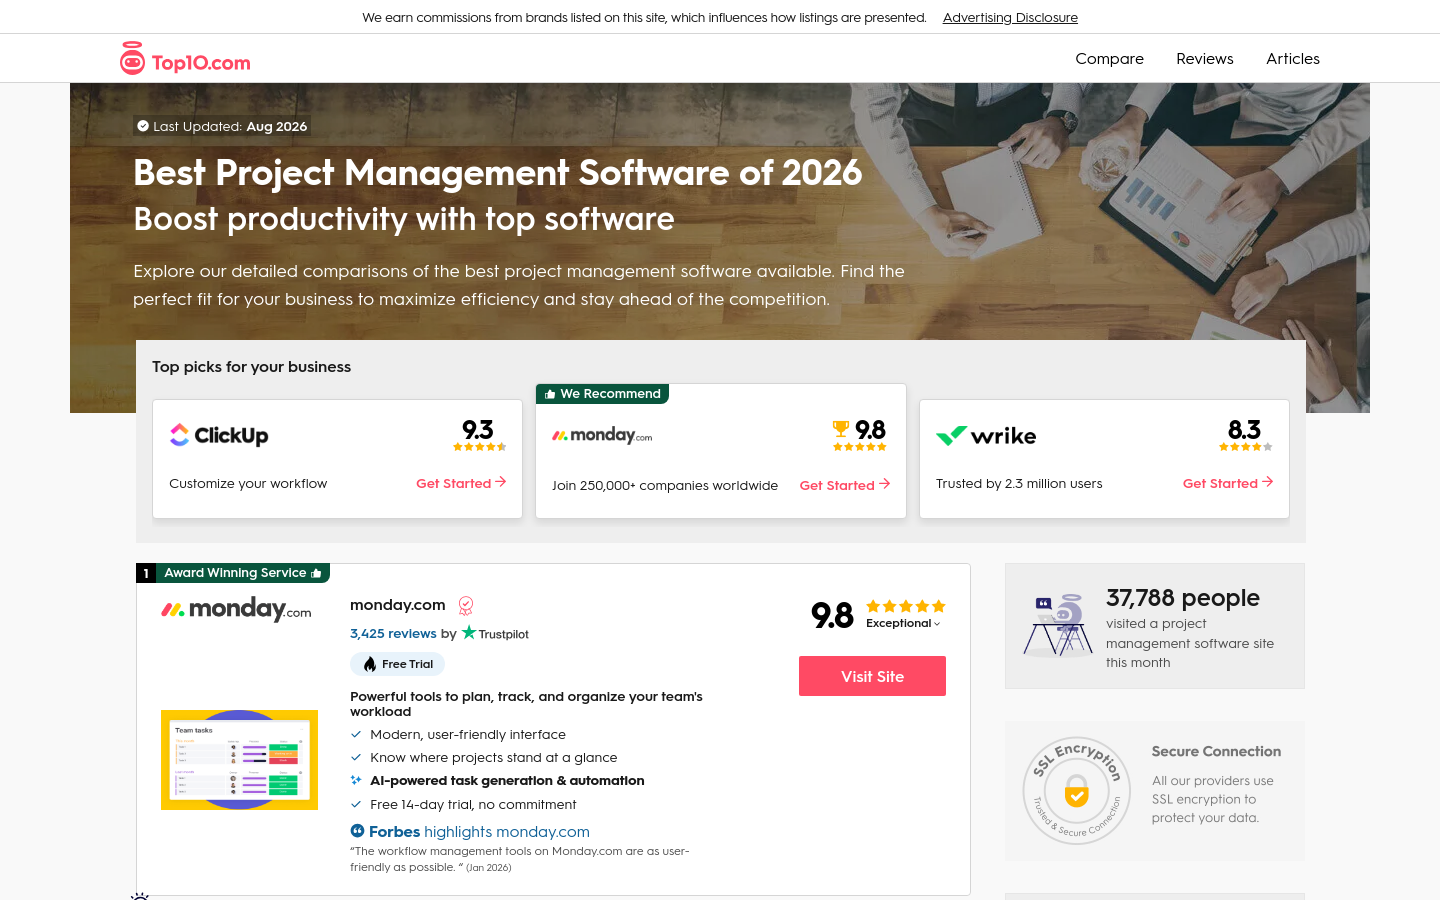Click the award ribbon icon next to monday.com
Screen dimensions: 1440x900
point(466,605)
